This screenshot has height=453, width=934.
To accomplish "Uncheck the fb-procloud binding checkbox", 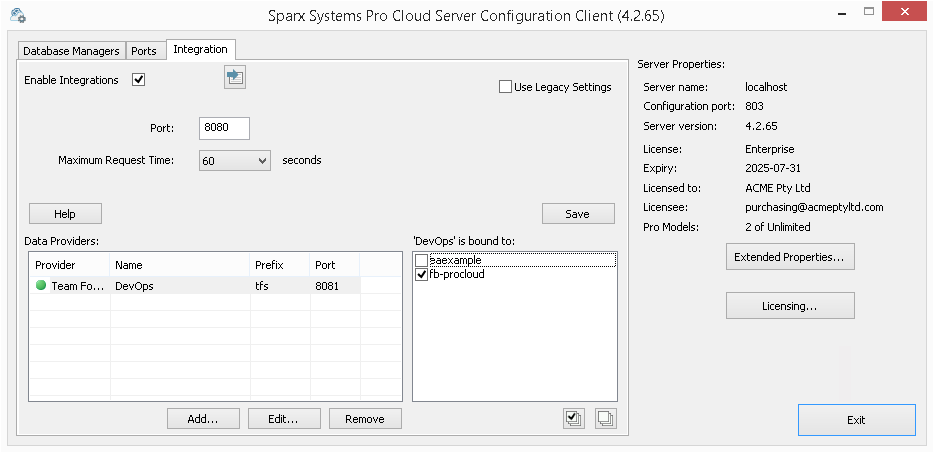I will tap(422, 274).
